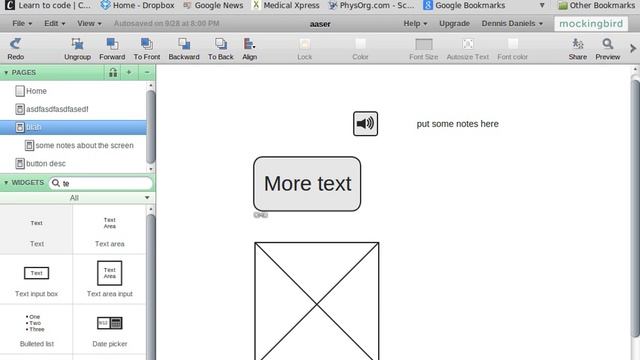Screen dimensions: 640x360
Task: Open the Edit menu
Action: pyautogui.click(x=54, y=23)
